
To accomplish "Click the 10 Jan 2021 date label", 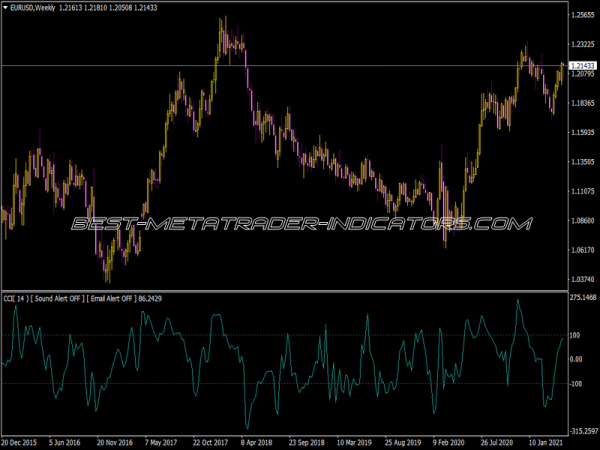I will pos(548,442).
